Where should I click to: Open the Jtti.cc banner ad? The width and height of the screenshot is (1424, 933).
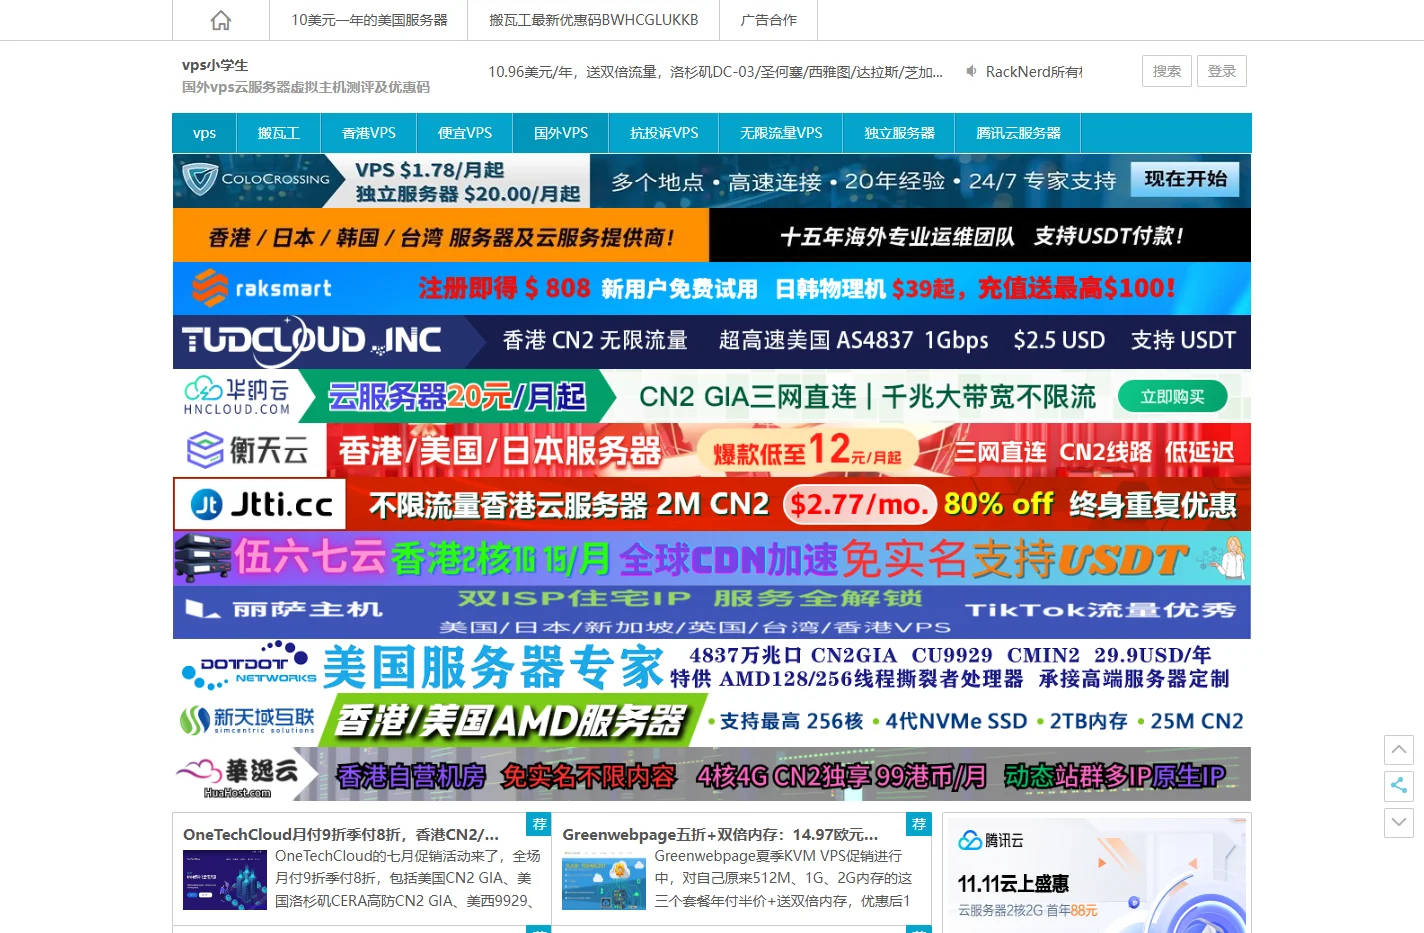coord(712,504)
